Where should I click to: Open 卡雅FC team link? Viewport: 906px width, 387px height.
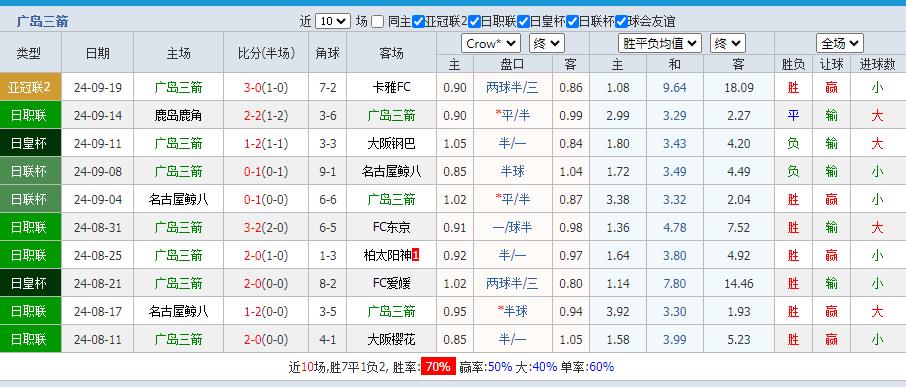pos(392,88)
